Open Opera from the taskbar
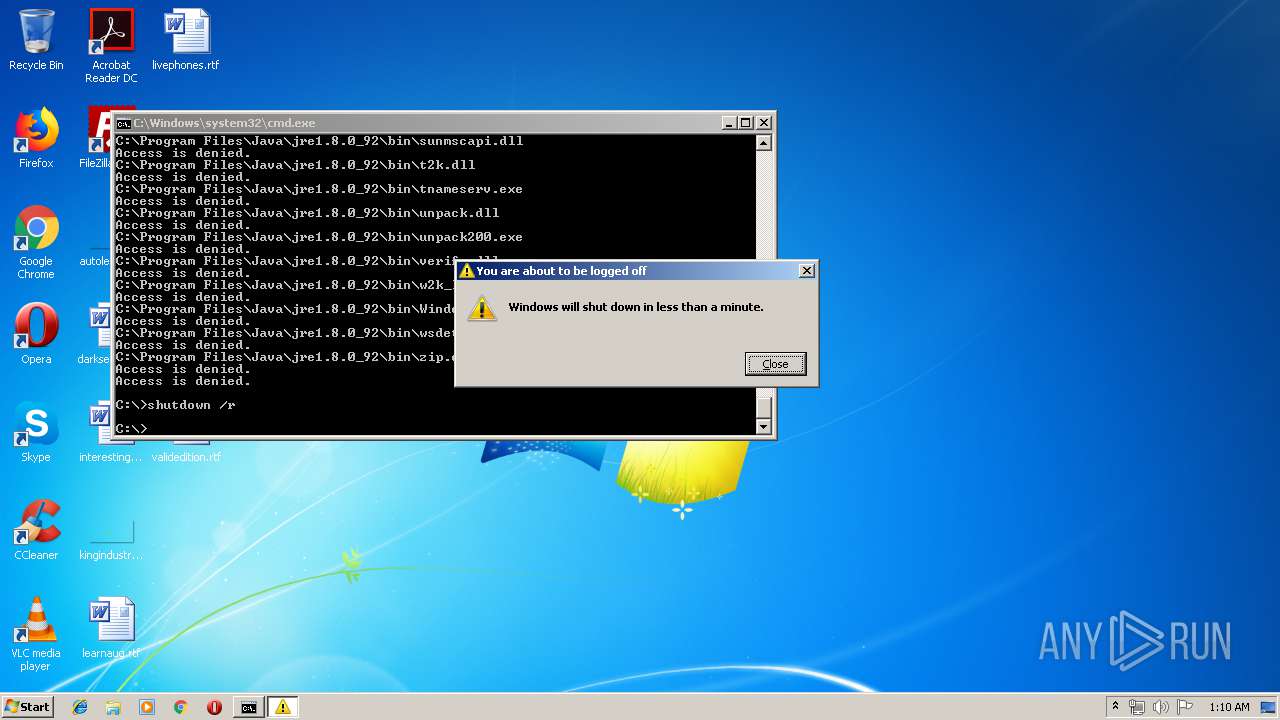Viewport: 1280px width, 720px height. [214, 707]
